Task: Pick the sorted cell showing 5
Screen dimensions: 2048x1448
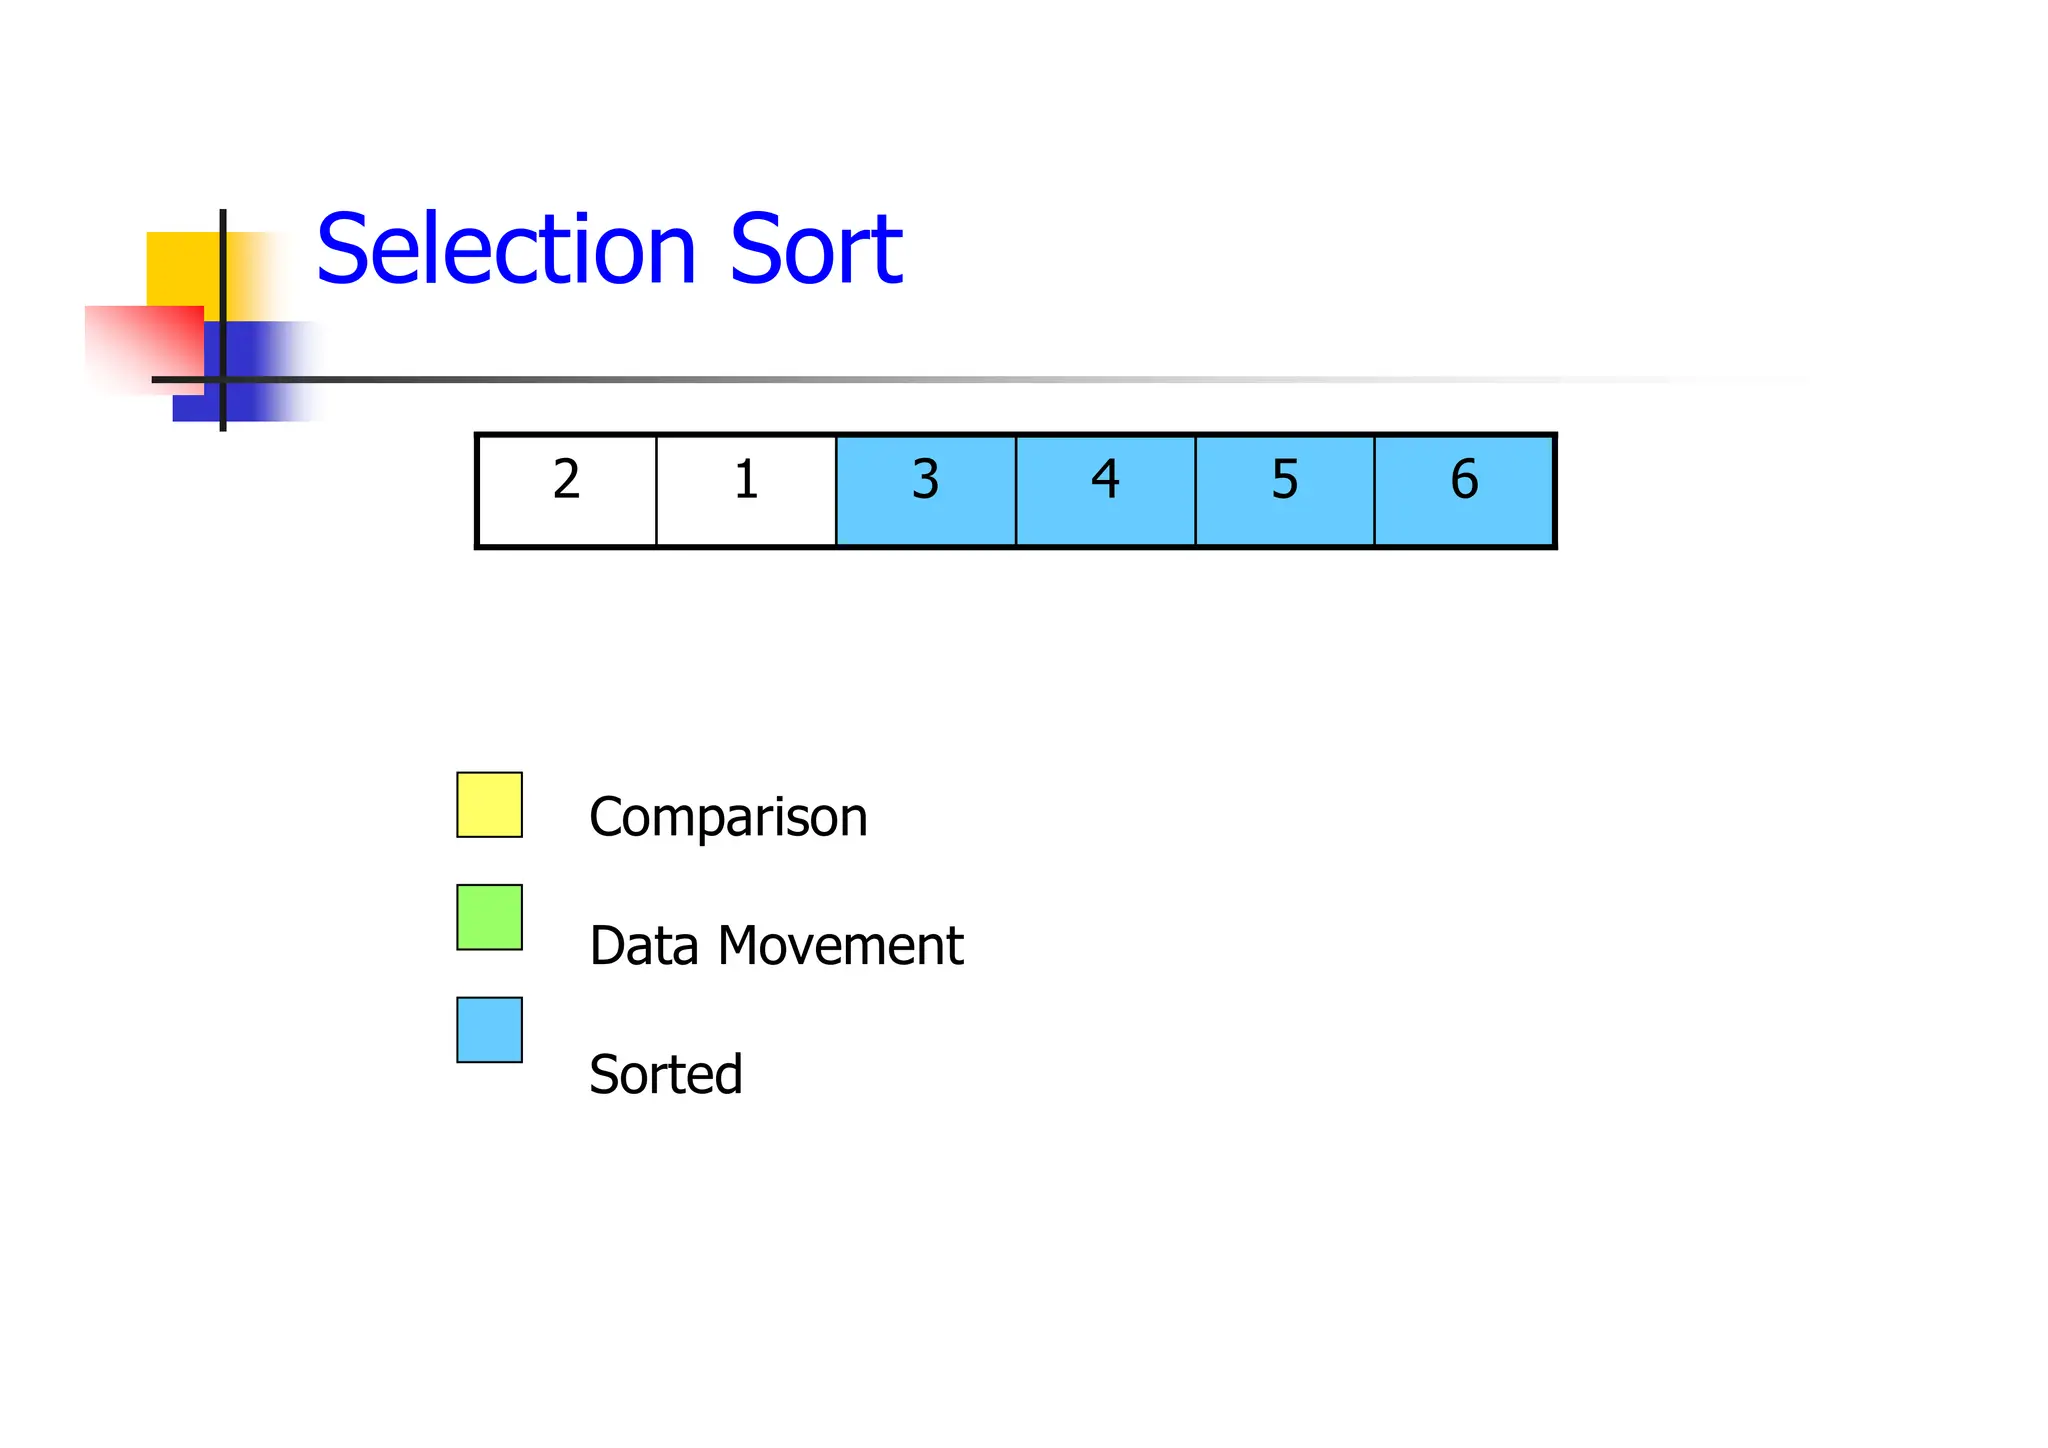Action: pyautogui.click(x=1285, y=490)
